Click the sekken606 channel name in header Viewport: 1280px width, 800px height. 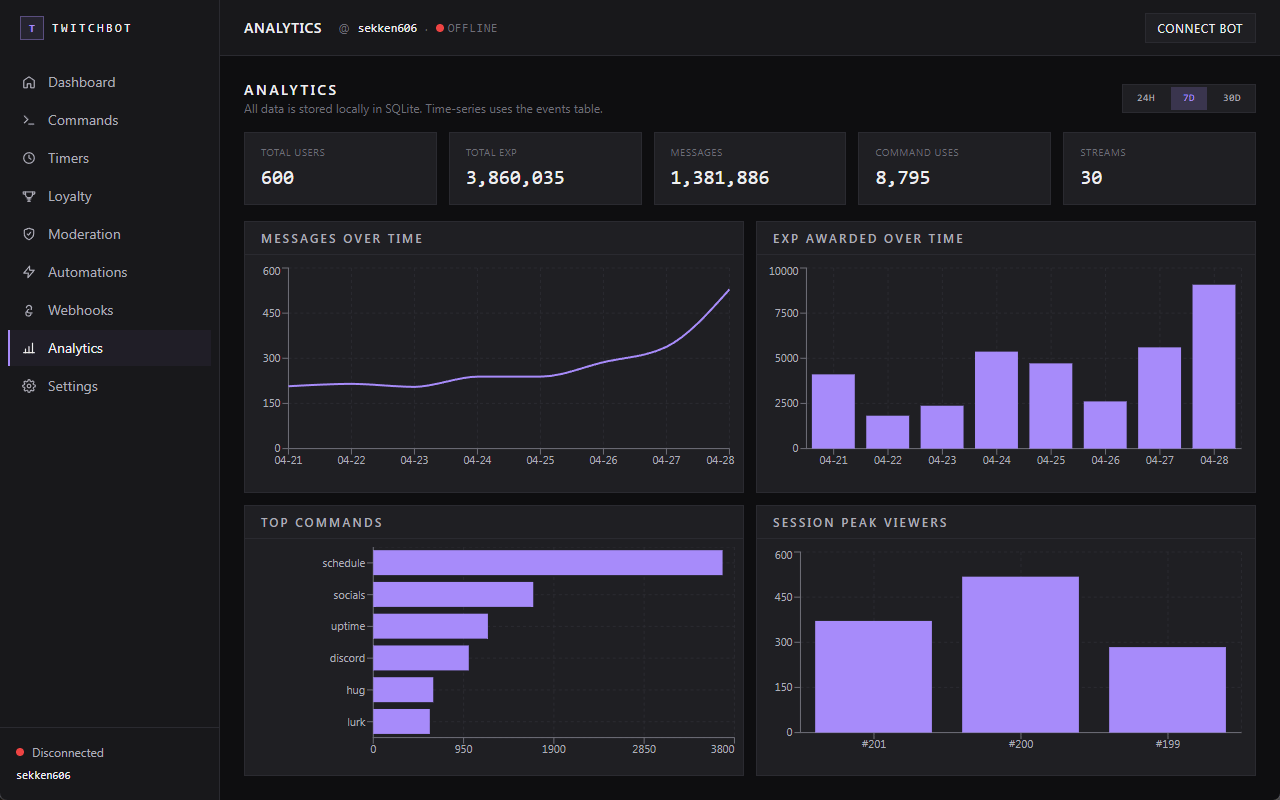(x=387, y=28)
